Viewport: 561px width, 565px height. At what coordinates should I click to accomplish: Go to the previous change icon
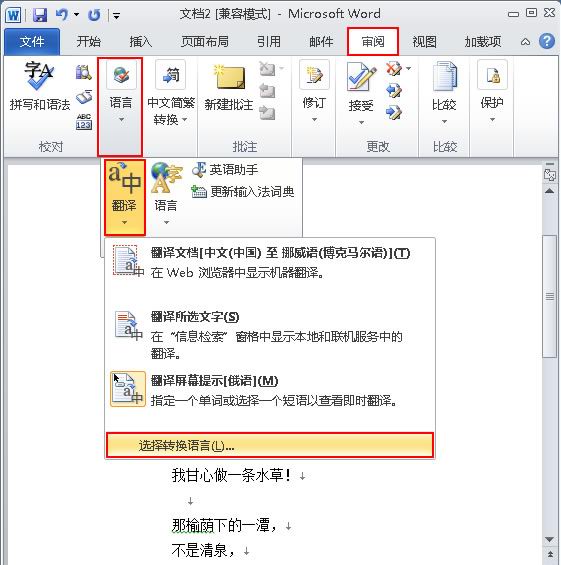tap(393, 90)
